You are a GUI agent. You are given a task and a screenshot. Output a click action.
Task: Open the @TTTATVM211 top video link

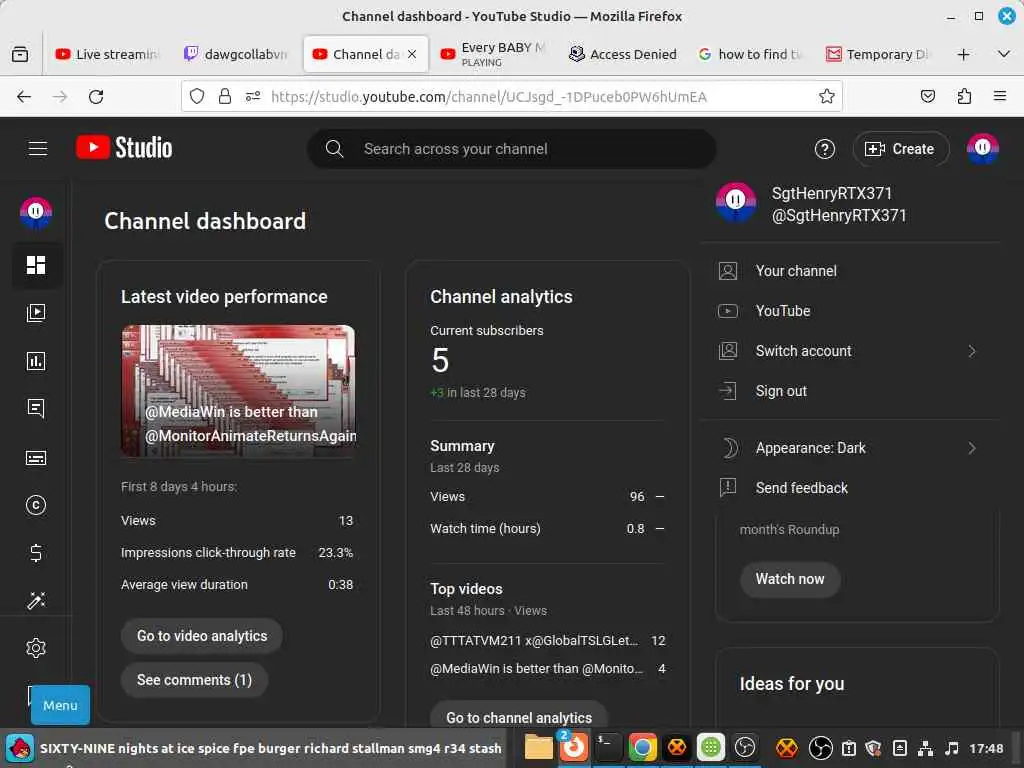pos(534,641)
